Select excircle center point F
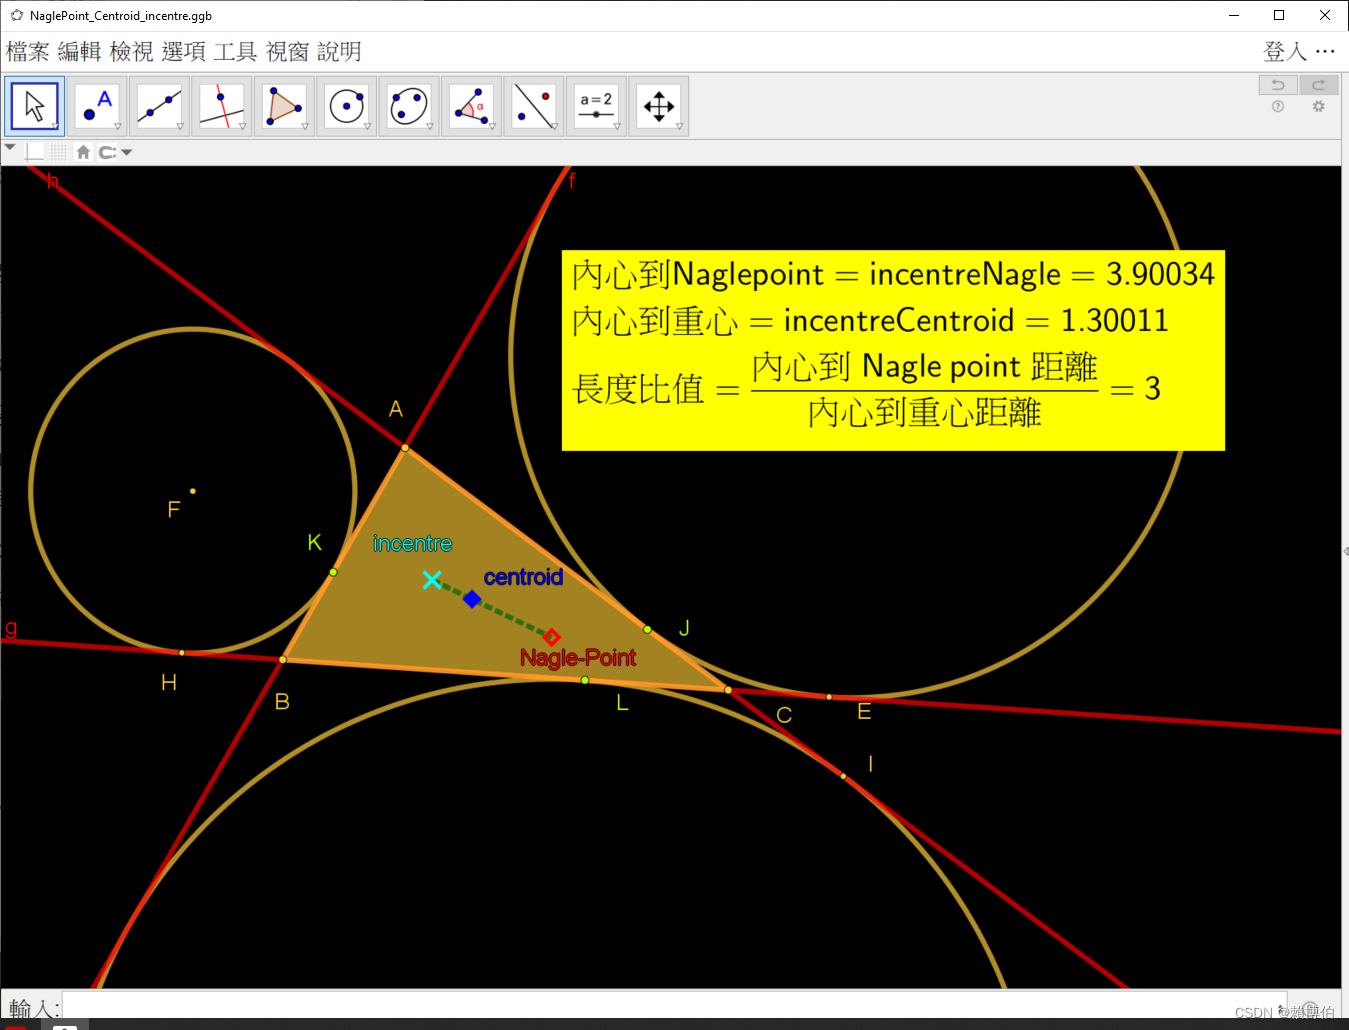 coord(193,491)
